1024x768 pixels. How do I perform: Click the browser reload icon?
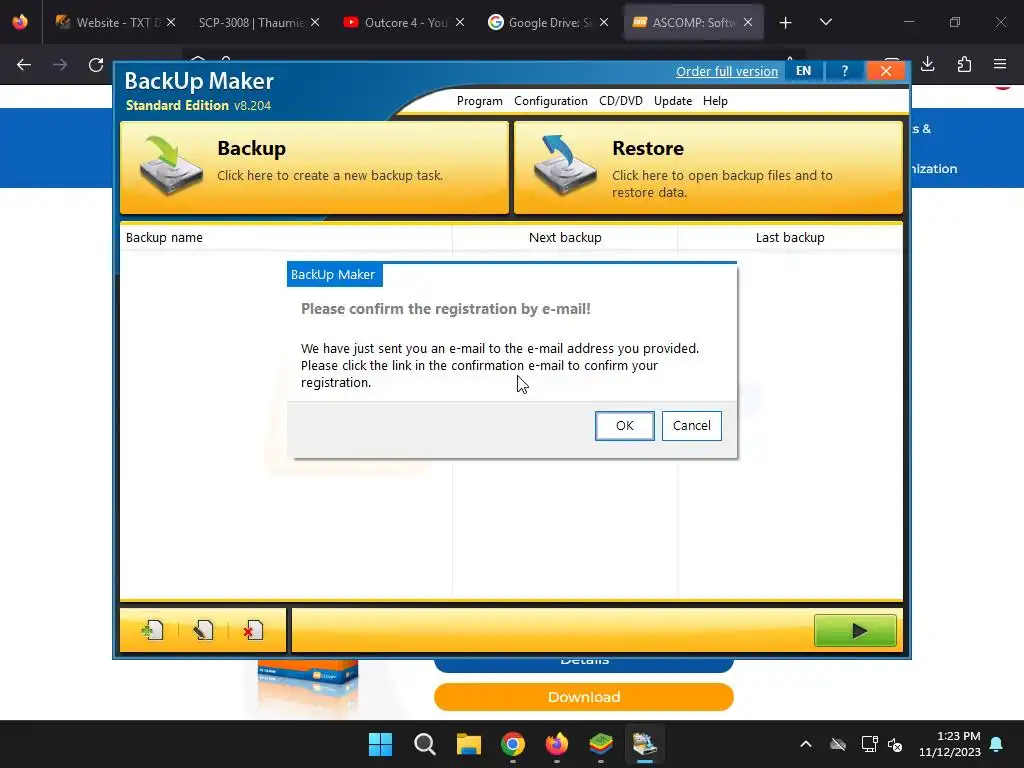[96, 65]
